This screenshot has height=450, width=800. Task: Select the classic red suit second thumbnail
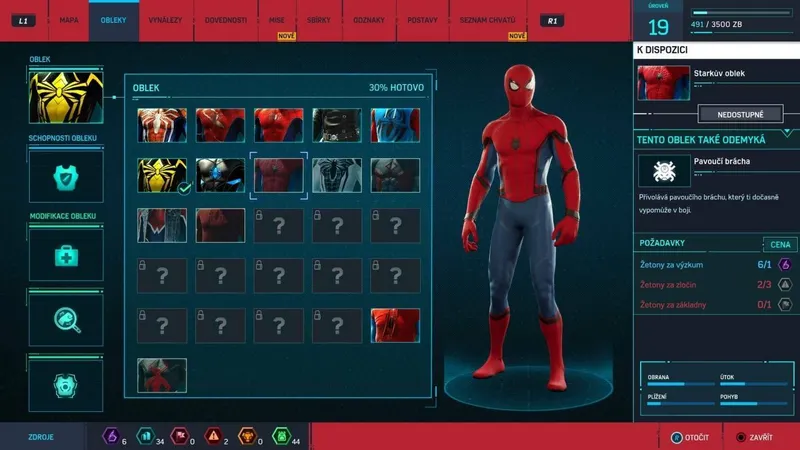pos(220,125)
